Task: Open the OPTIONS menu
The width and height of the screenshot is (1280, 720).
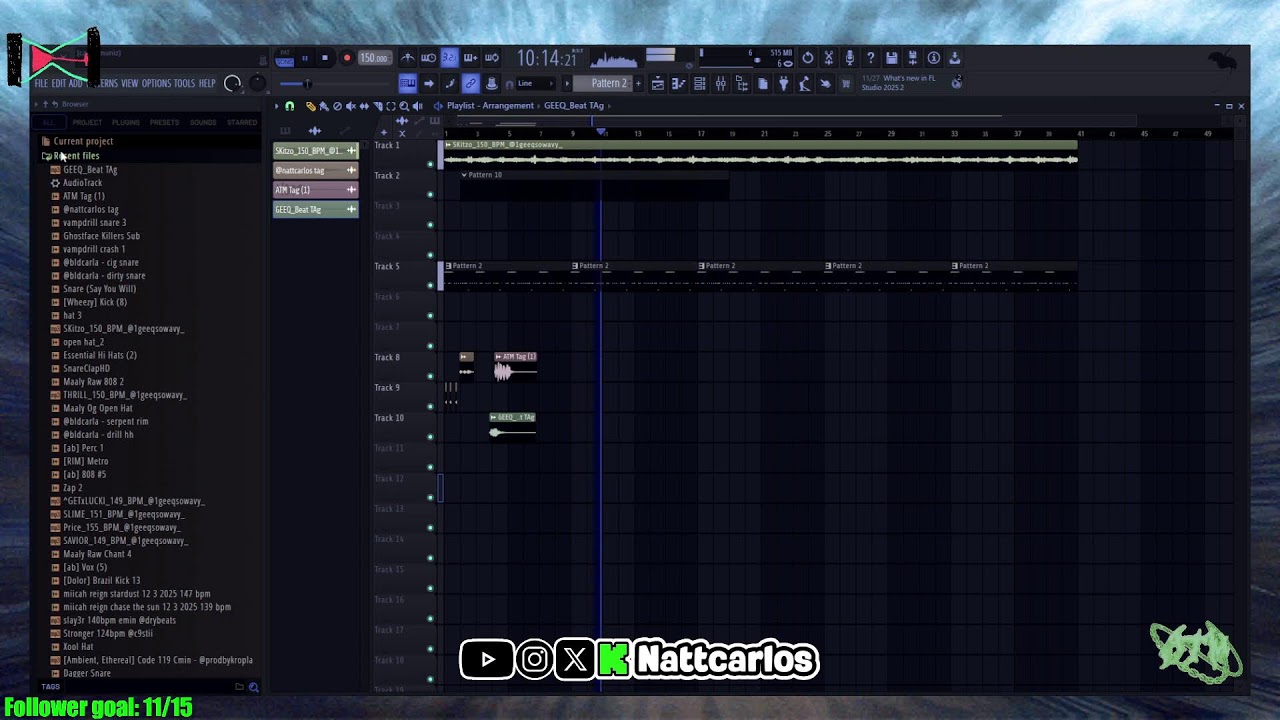Action: click(x=156, y=84)
